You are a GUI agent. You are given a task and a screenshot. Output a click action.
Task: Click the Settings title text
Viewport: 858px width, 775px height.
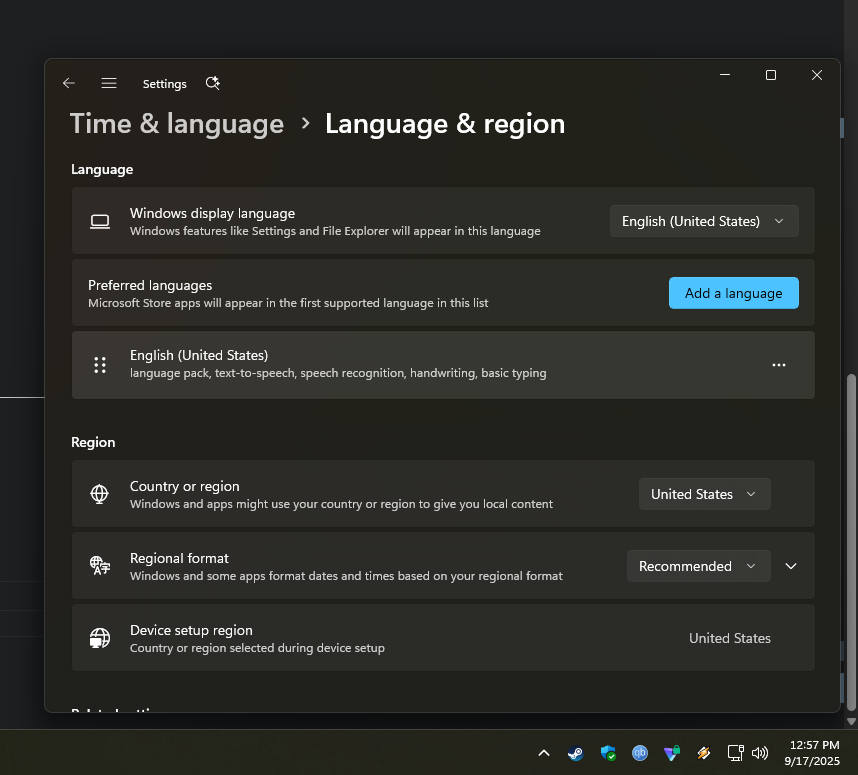click(x=165, y=84)
